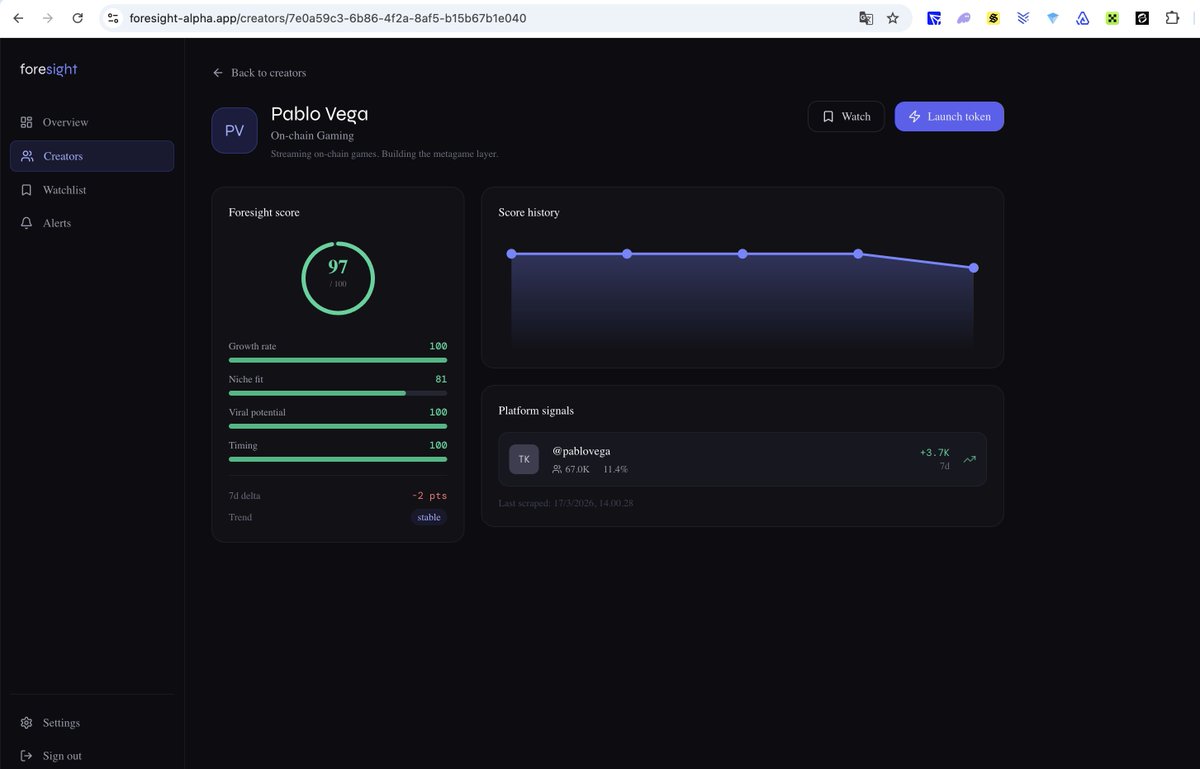Click the Niche fit value 81
The width and height of the screenshot is (1200, 769).
(x=441, y=379)
